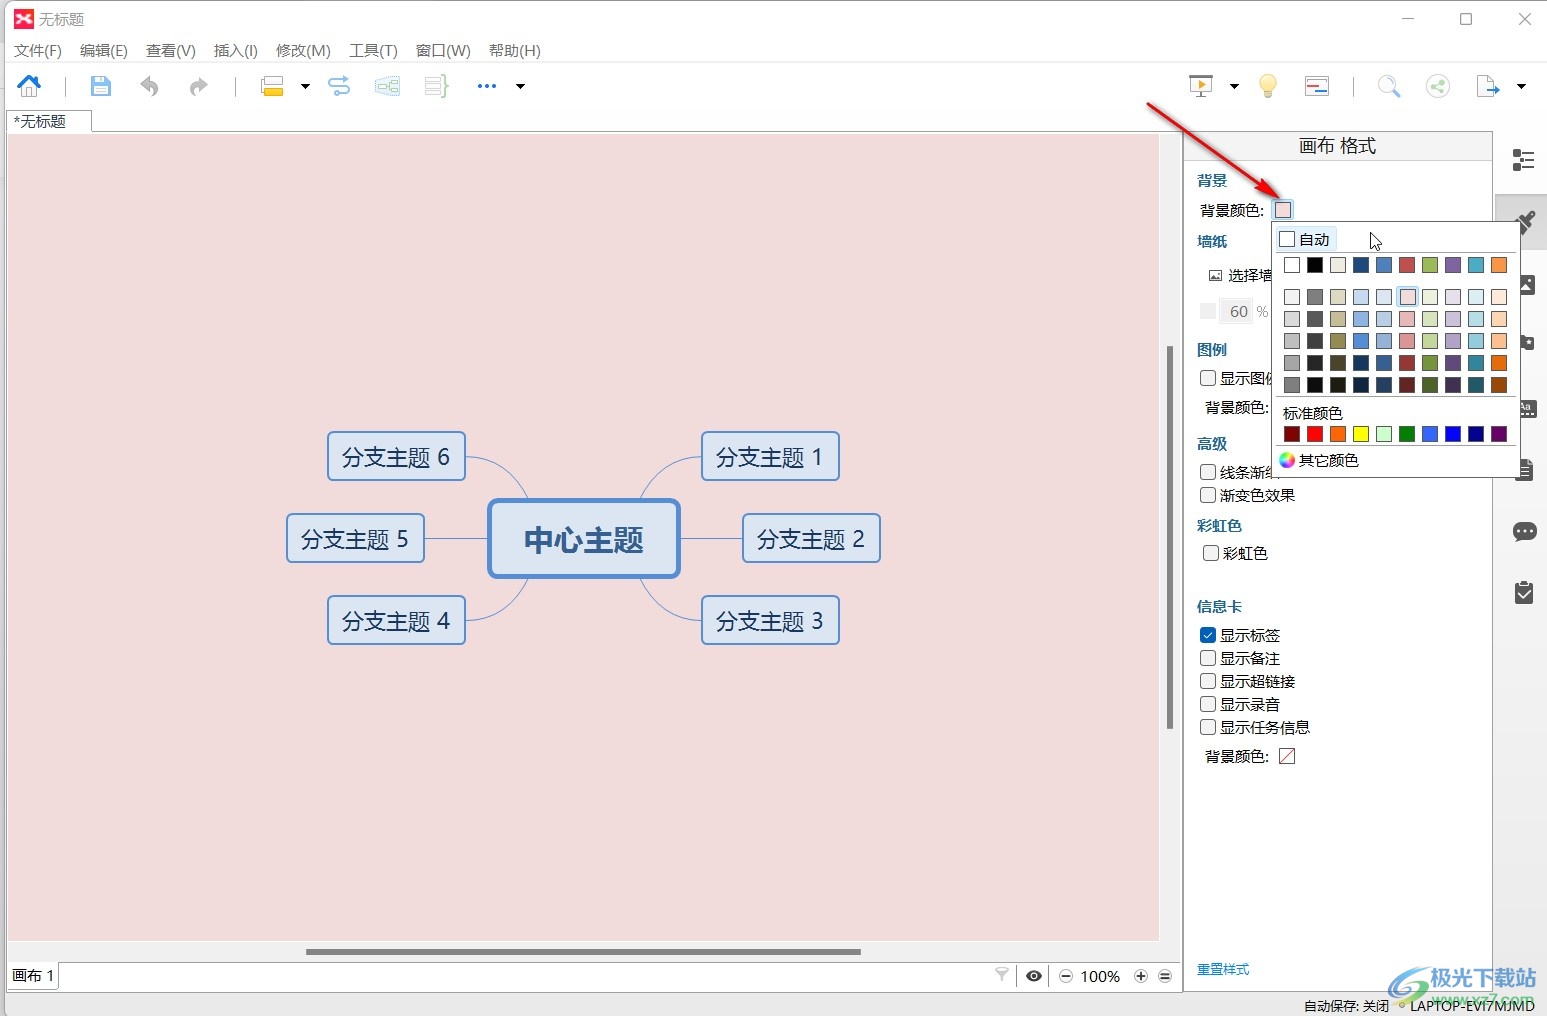
Task: Select the 分支主题 1 node
Action: coord(770,457)
